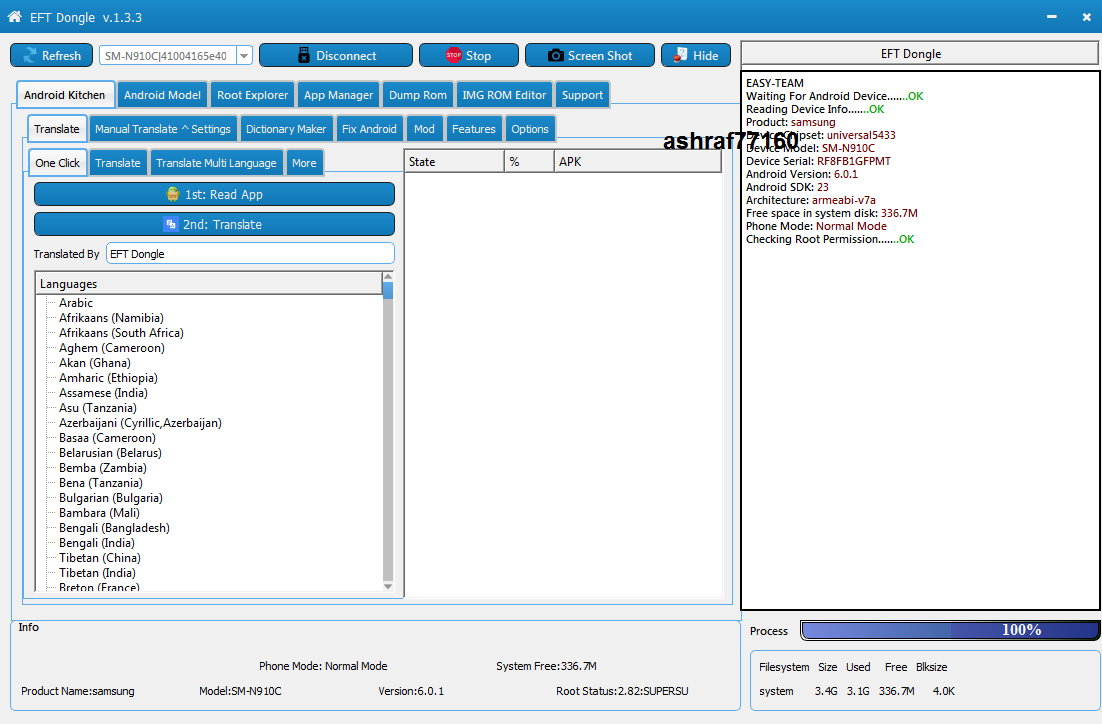Click the Disconnect device icon

[304, 56]
